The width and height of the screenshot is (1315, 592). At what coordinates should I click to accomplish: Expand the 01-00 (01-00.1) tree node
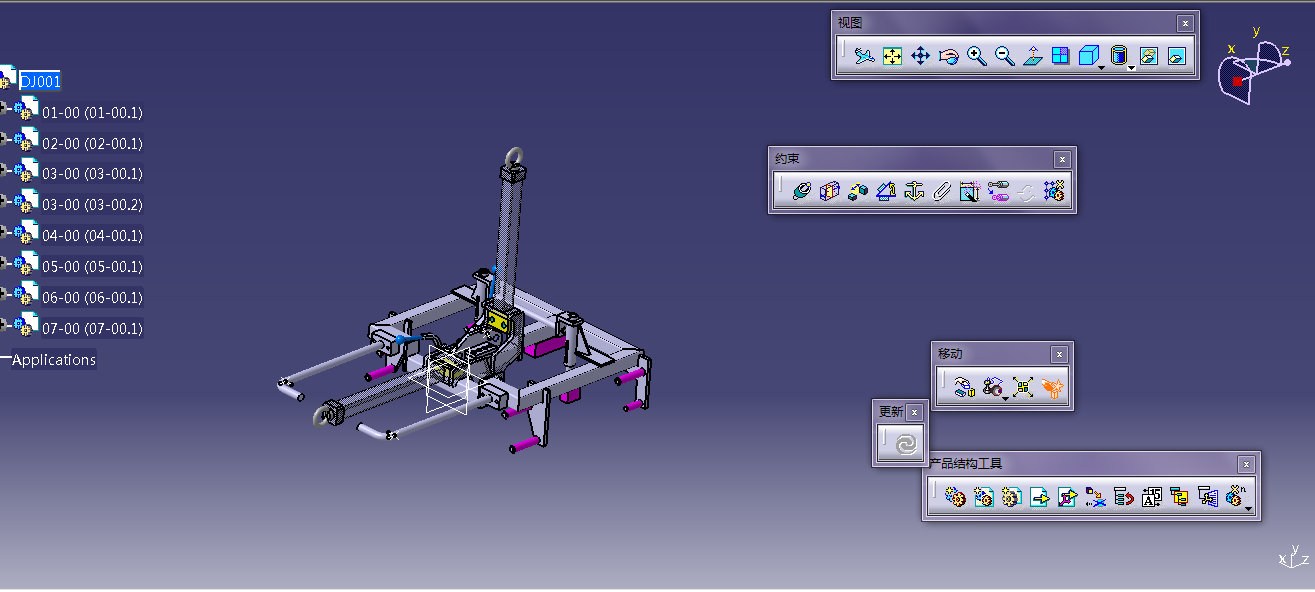tap(5, 108)
